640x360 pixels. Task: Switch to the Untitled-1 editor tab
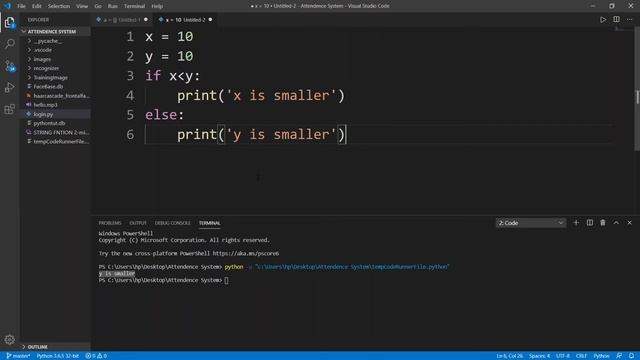[122, 20]
